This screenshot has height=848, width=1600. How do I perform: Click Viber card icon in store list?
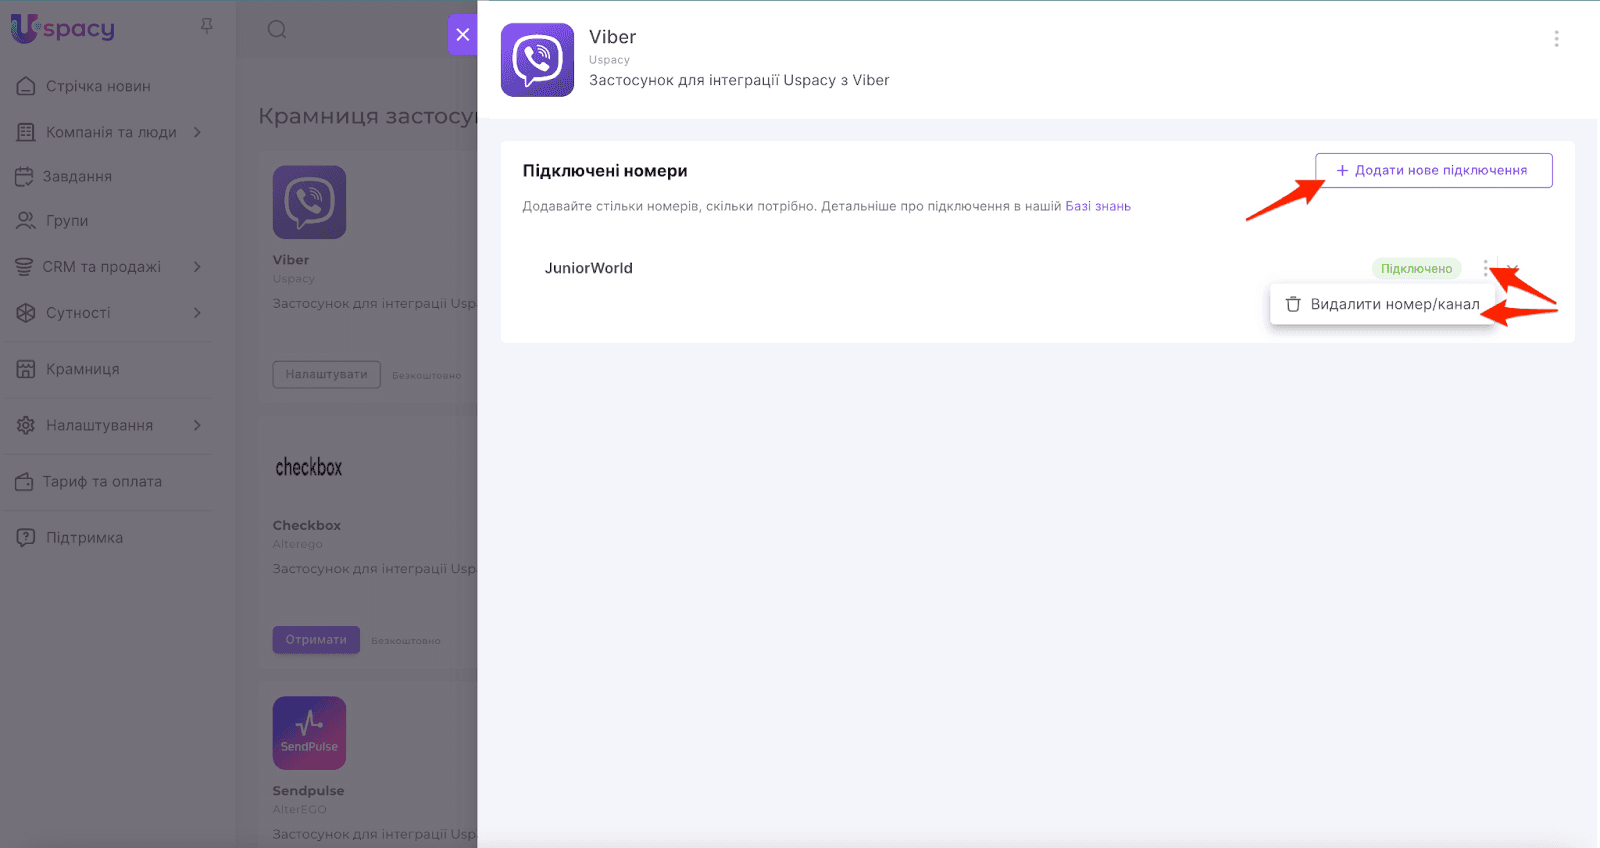309,202
